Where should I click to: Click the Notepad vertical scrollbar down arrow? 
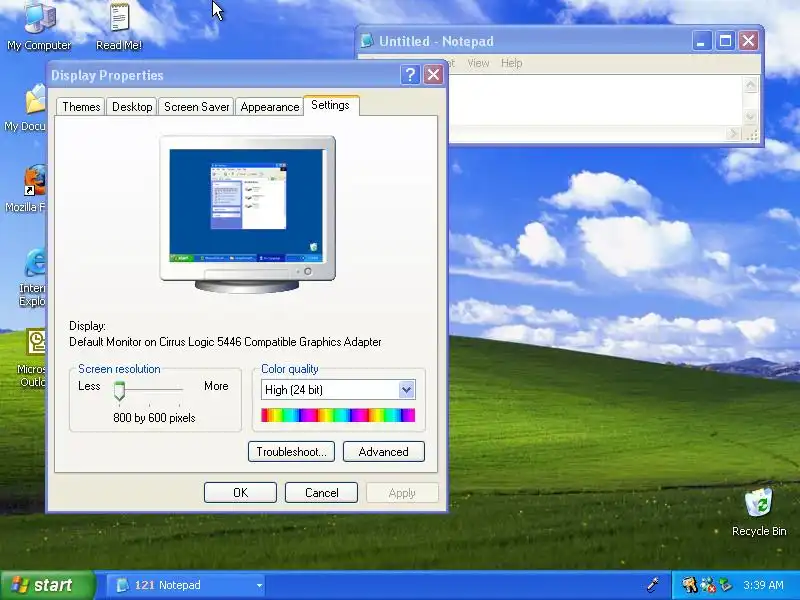click(x=751, y=116)
